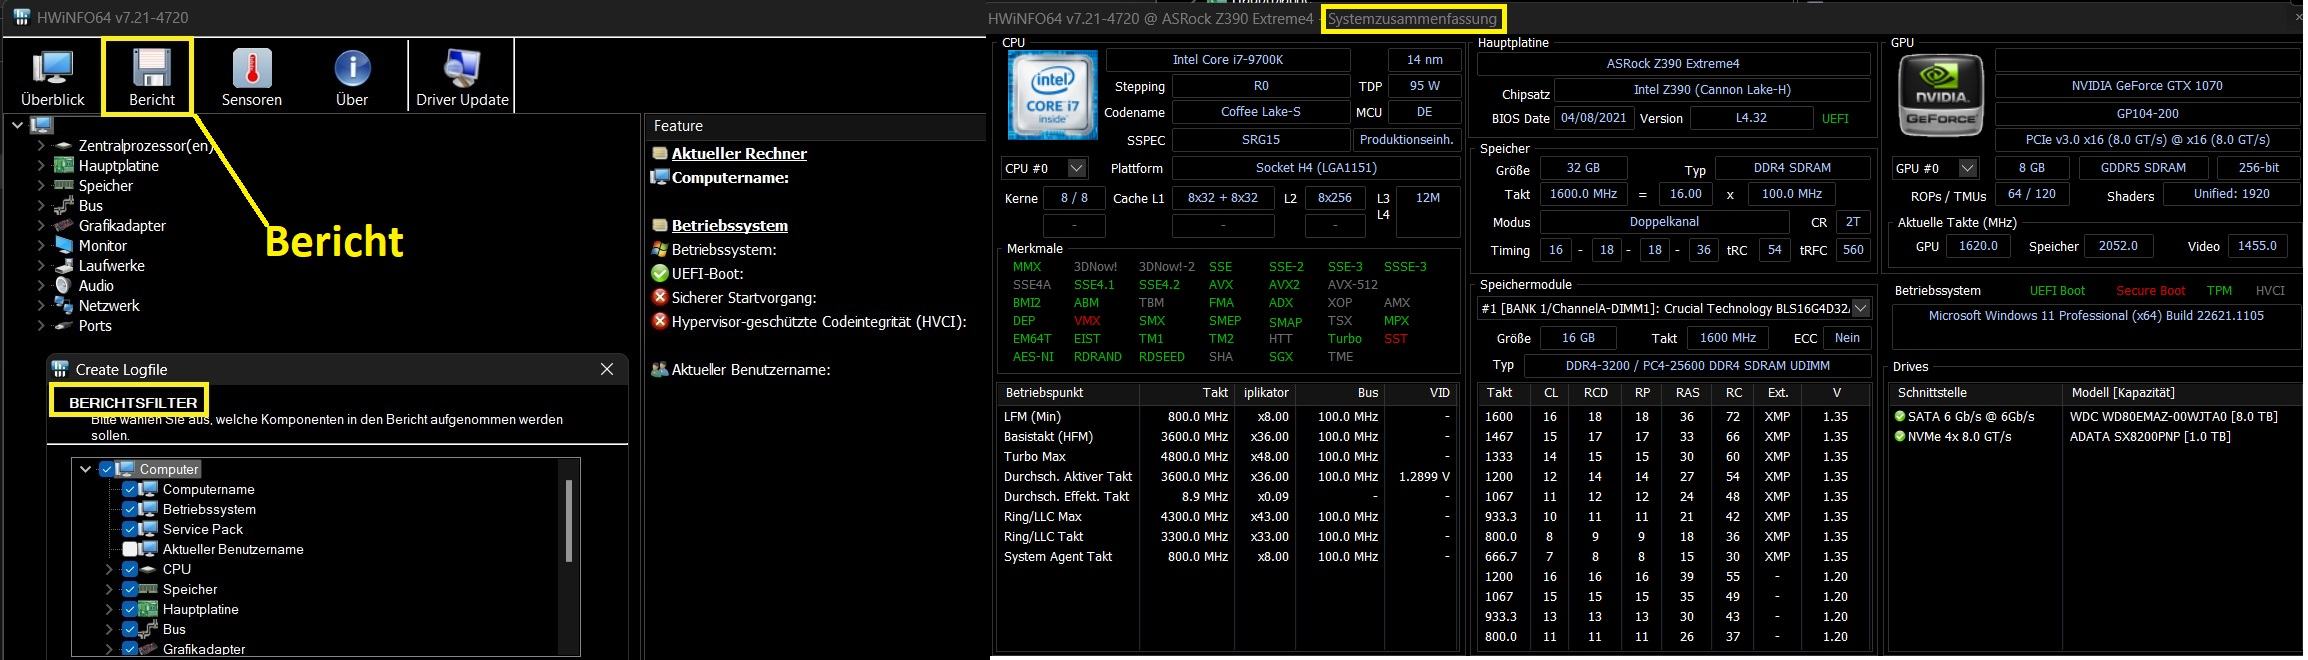
Task: Toggle Bus checkbox in Create Logfile
Action: coord(129,629)
